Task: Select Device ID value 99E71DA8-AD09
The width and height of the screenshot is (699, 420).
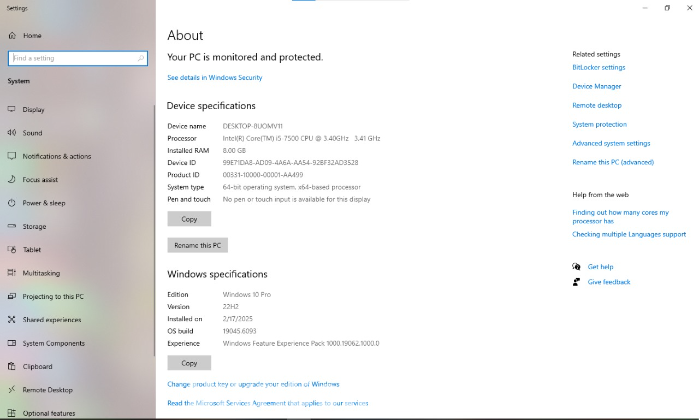Action: 290,163
